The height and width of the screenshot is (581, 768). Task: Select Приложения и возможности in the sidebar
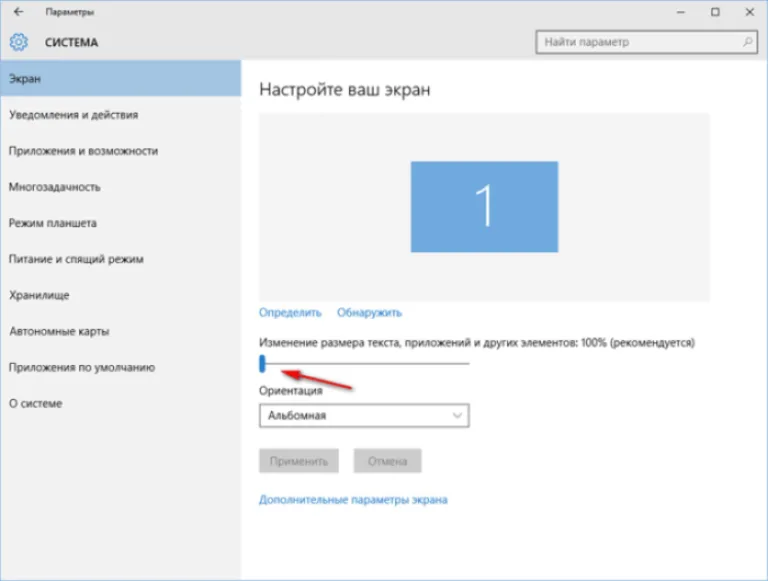(120, 151)
